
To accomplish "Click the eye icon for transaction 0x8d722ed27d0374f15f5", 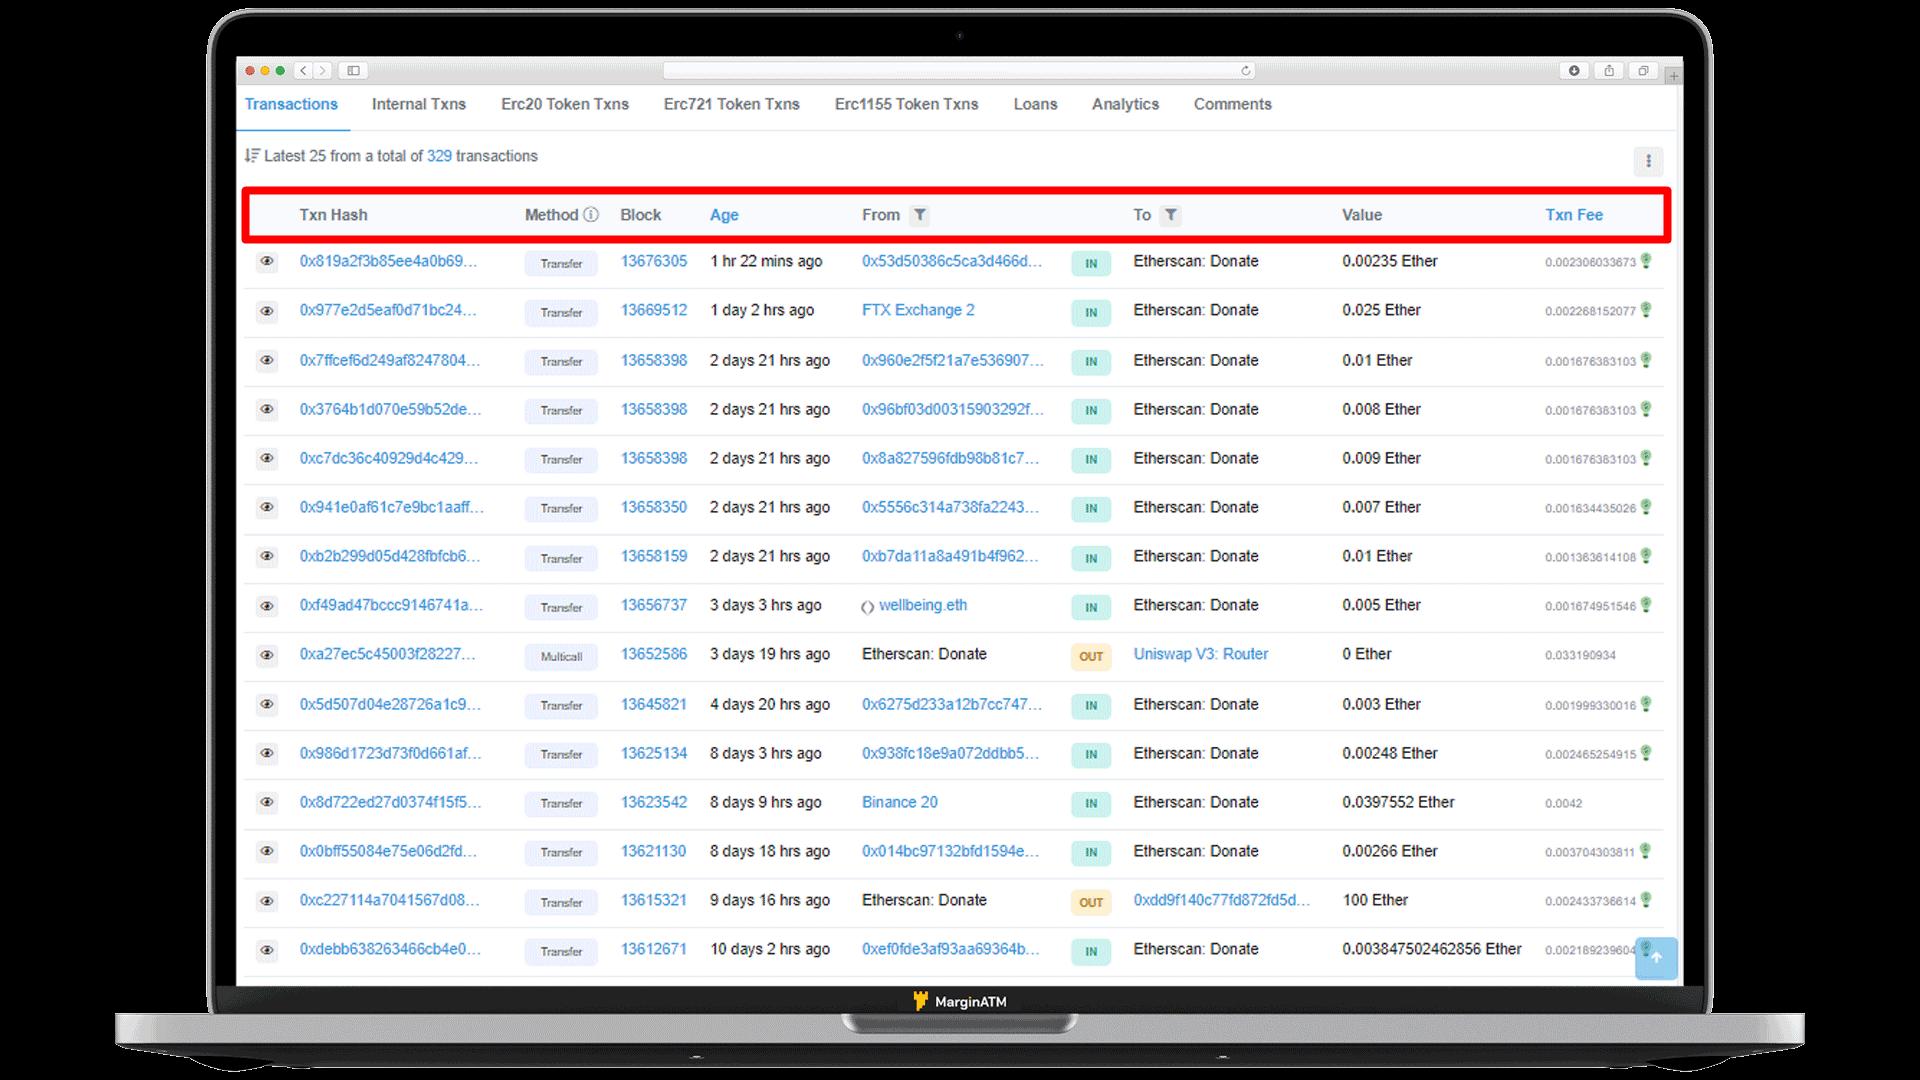I will (x=267, y=802).
